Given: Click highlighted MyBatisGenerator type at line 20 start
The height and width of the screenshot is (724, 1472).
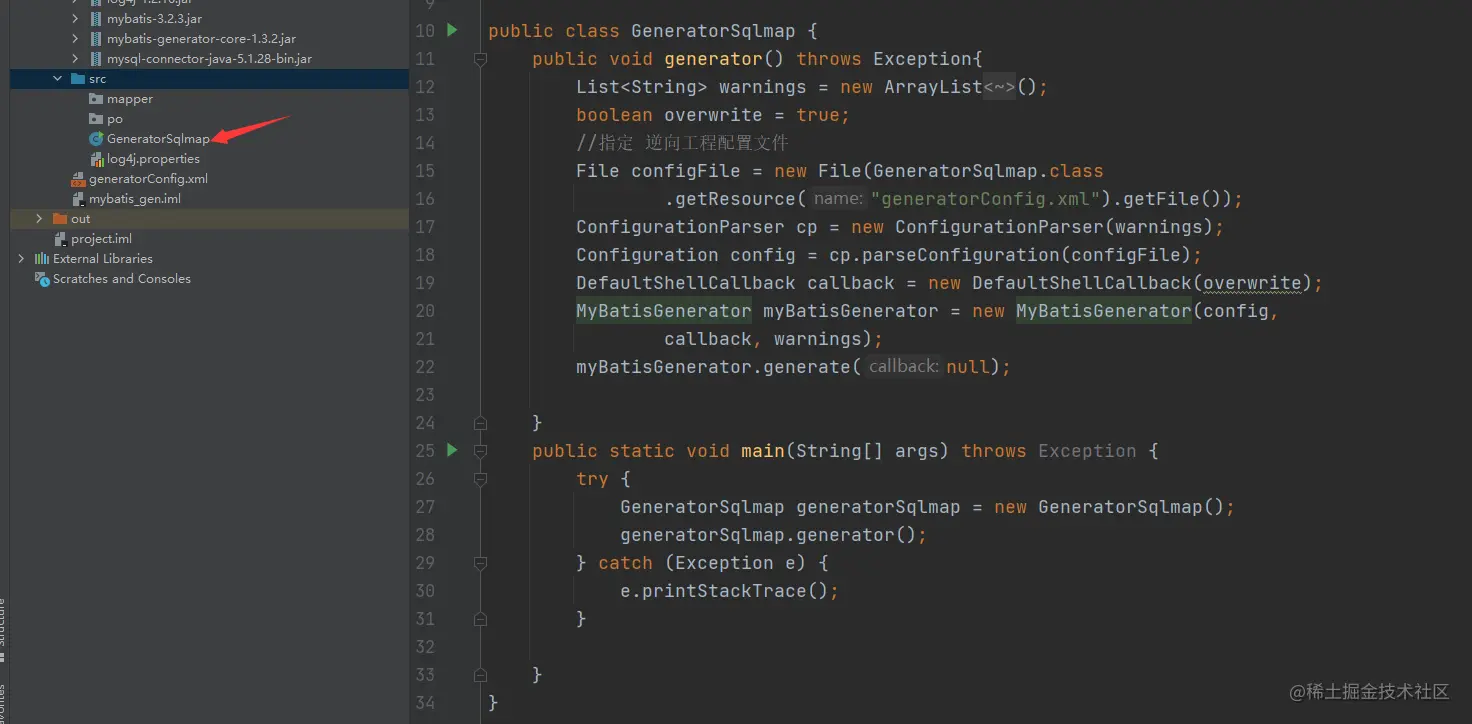Looking at the screenshot, I should (664, 311).
